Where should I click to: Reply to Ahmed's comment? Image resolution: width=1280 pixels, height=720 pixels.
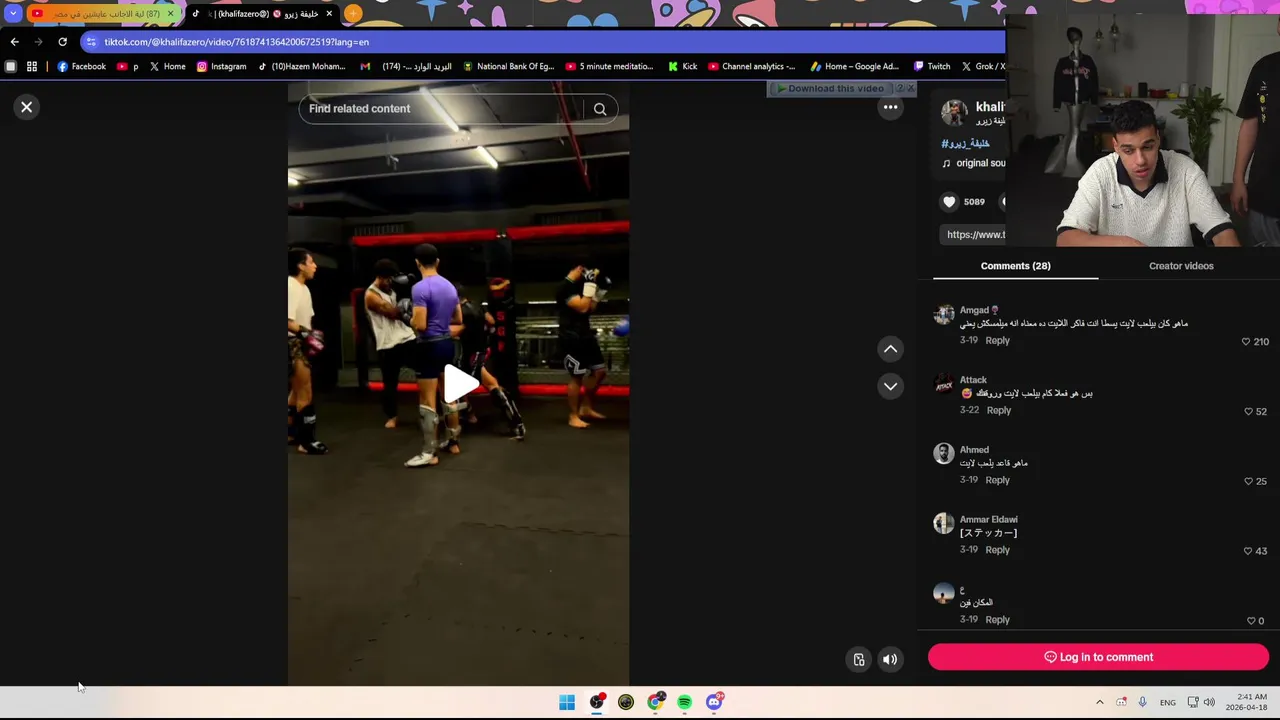click(x=997, y=481)
